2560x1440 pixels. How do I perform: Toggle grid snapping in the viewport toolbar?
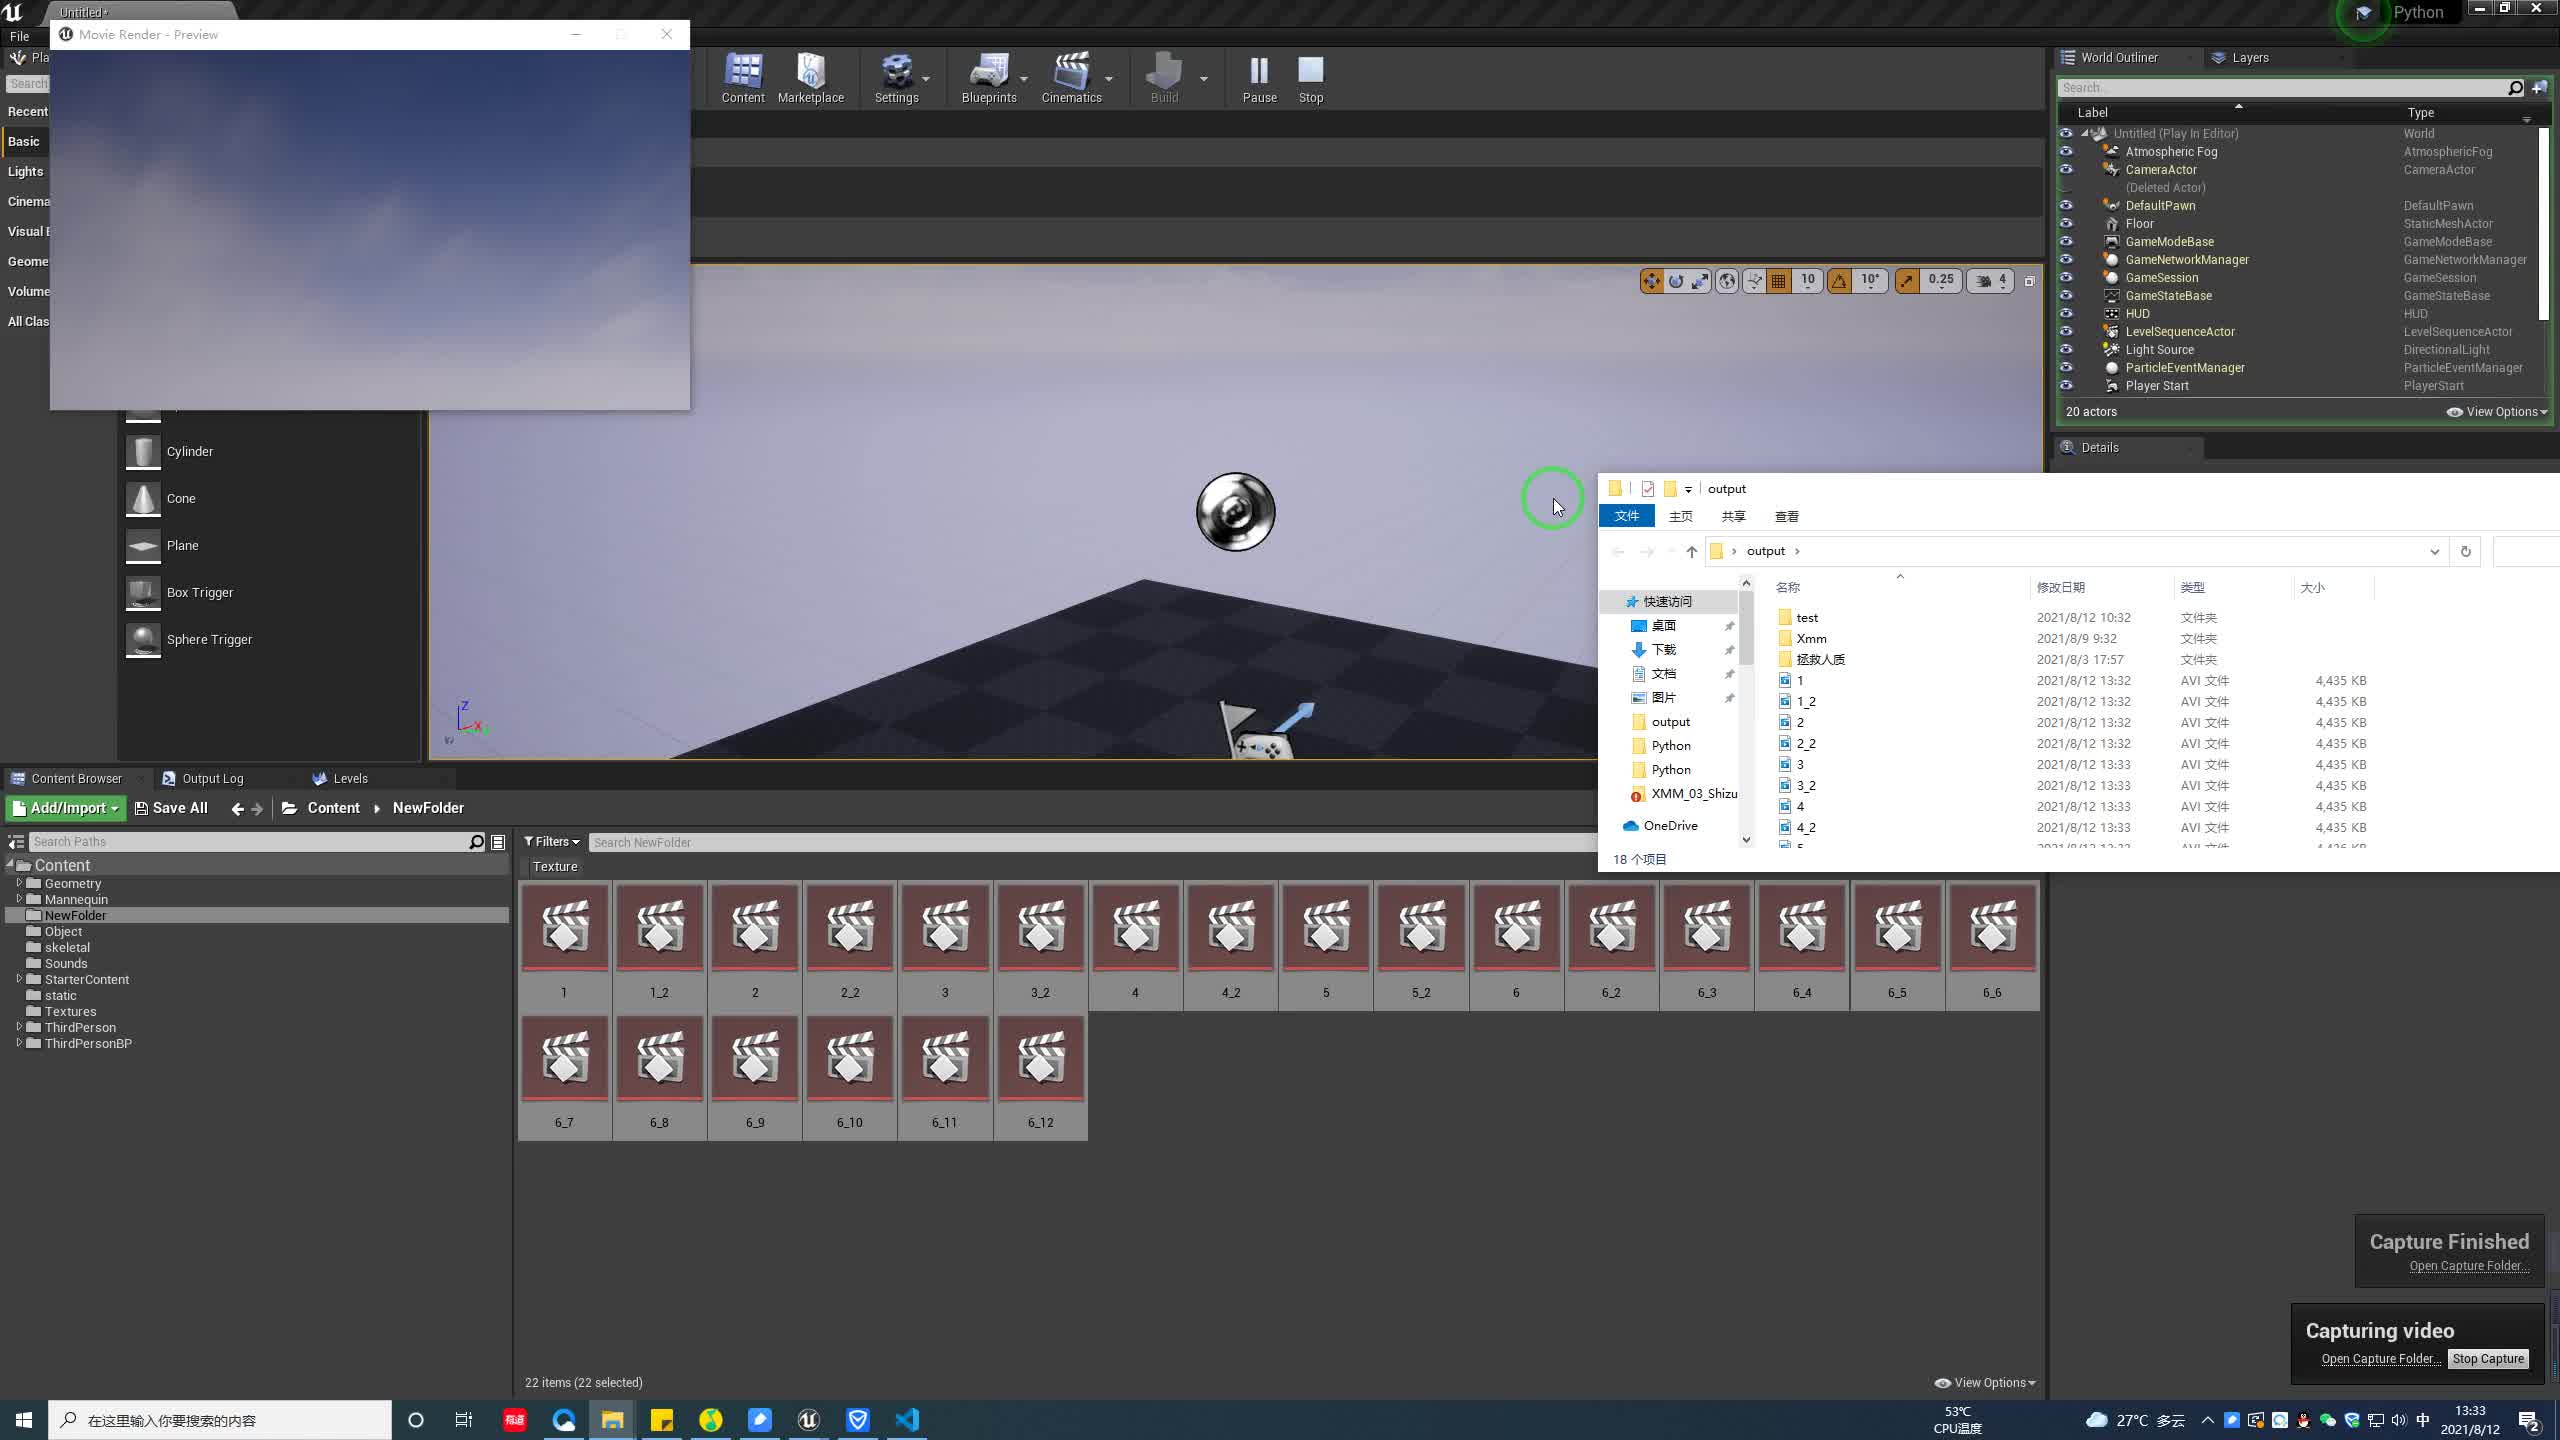coord(1778,281)
